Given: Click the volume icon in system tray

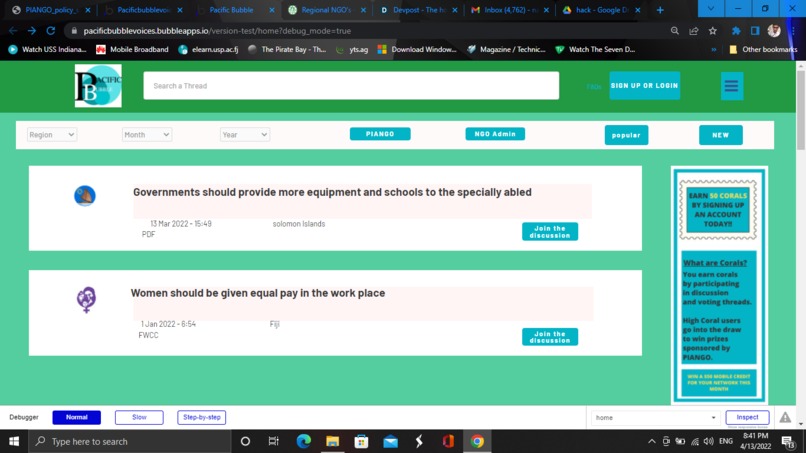Looking at the screenshot, I should (709, 441).
